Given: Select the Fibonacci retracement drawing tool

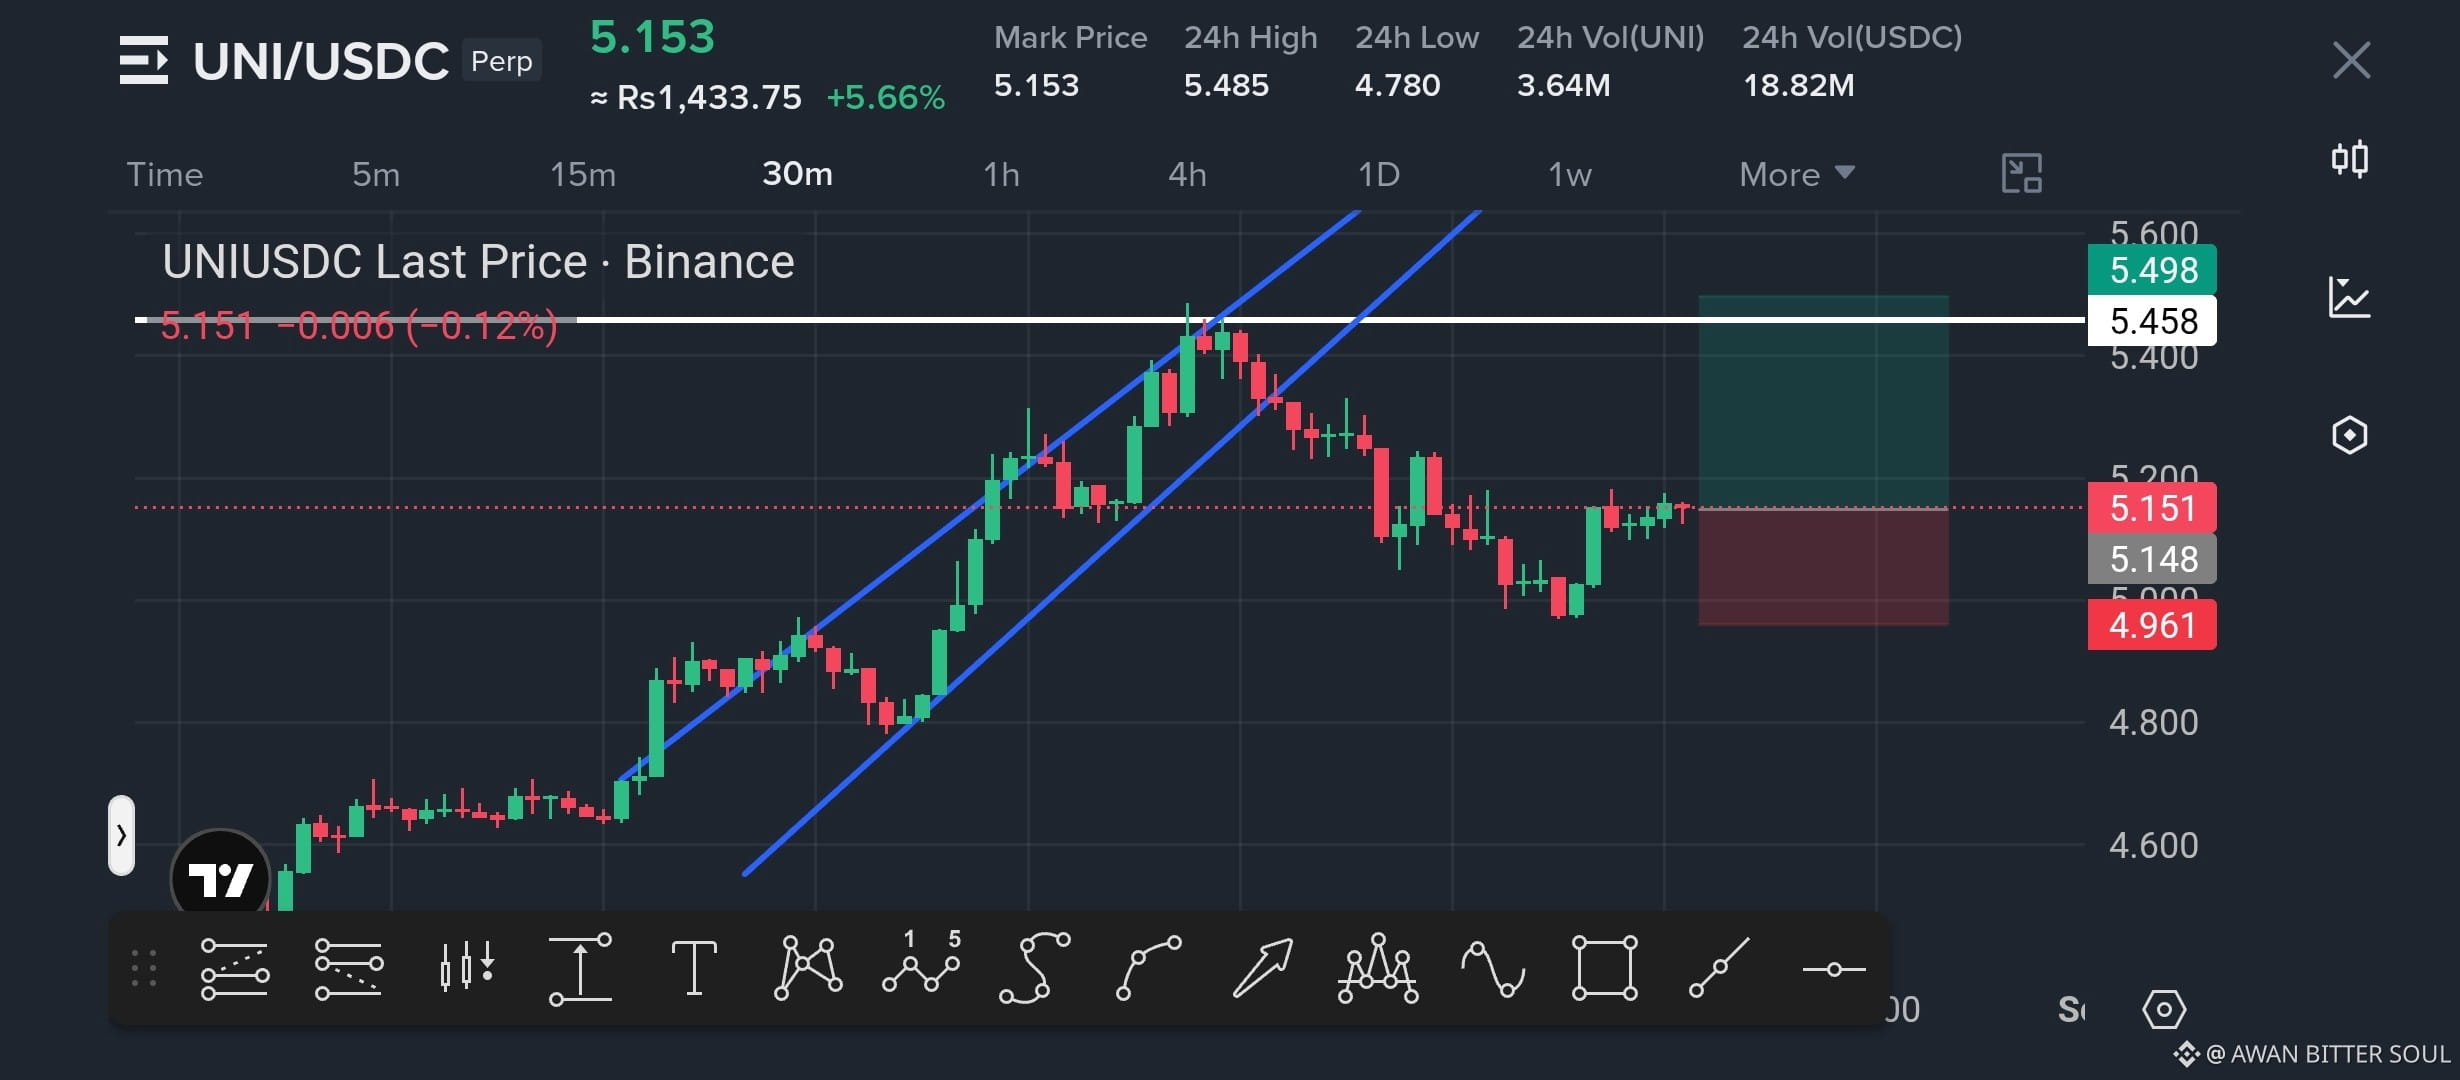Looking at the screenshot, I should click(234, 968).
